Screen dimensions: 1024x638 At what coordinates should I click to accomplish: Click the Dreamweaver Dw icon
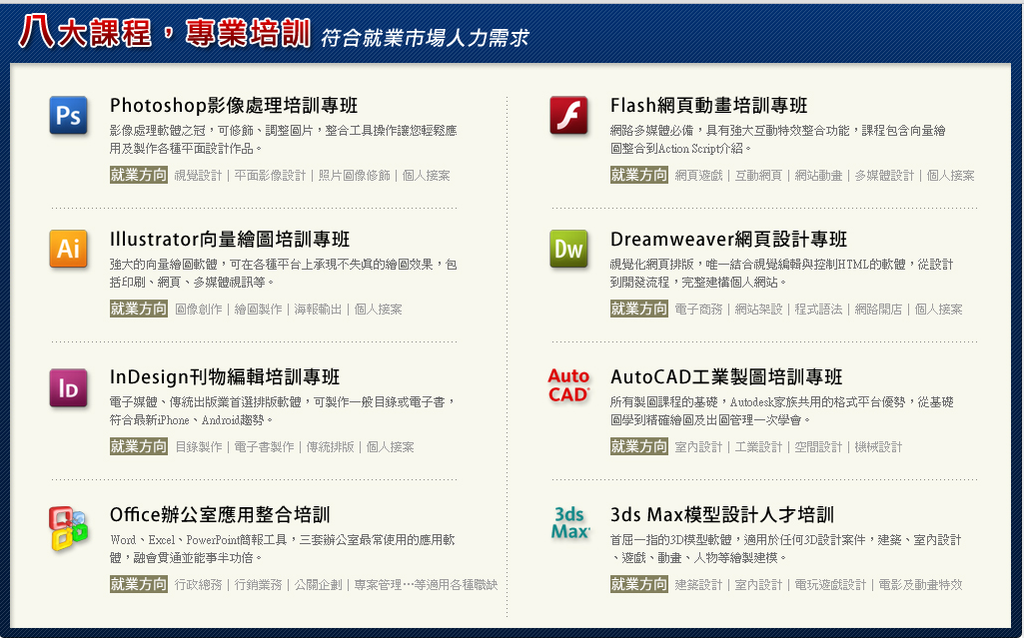tap(568, 249)
